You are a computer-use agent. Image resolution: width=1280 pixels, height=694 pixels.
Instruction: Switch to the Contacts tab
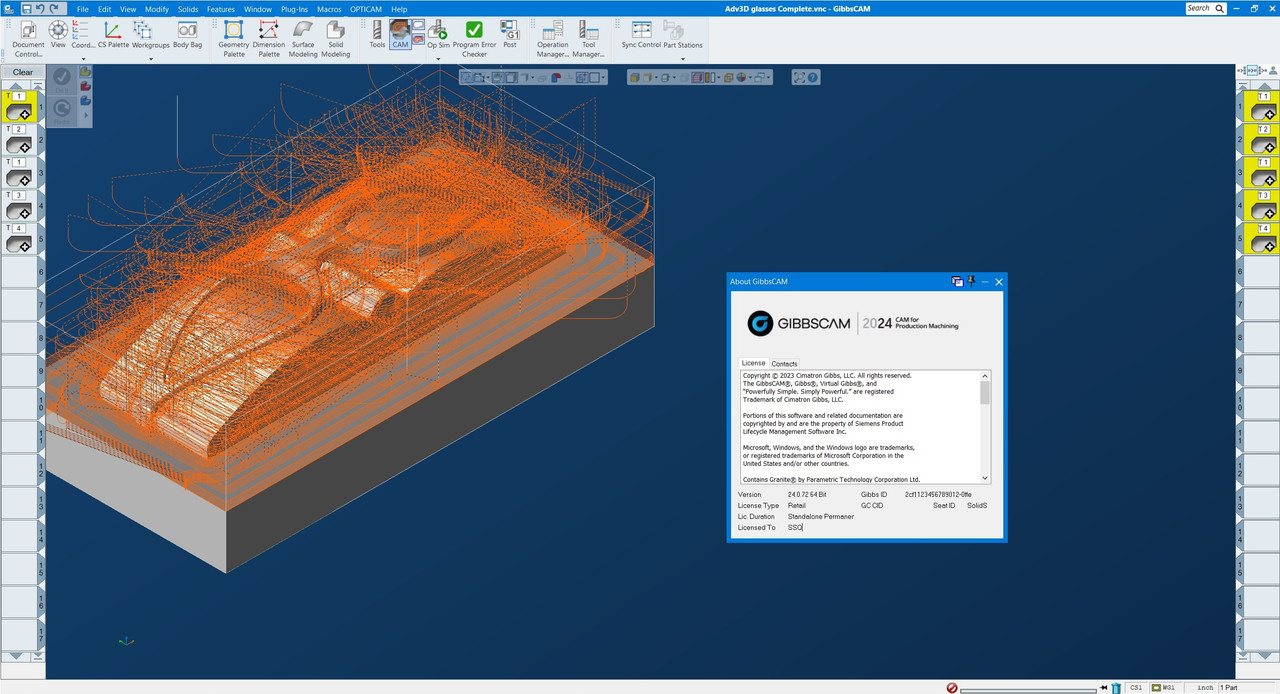click(784, 364)
